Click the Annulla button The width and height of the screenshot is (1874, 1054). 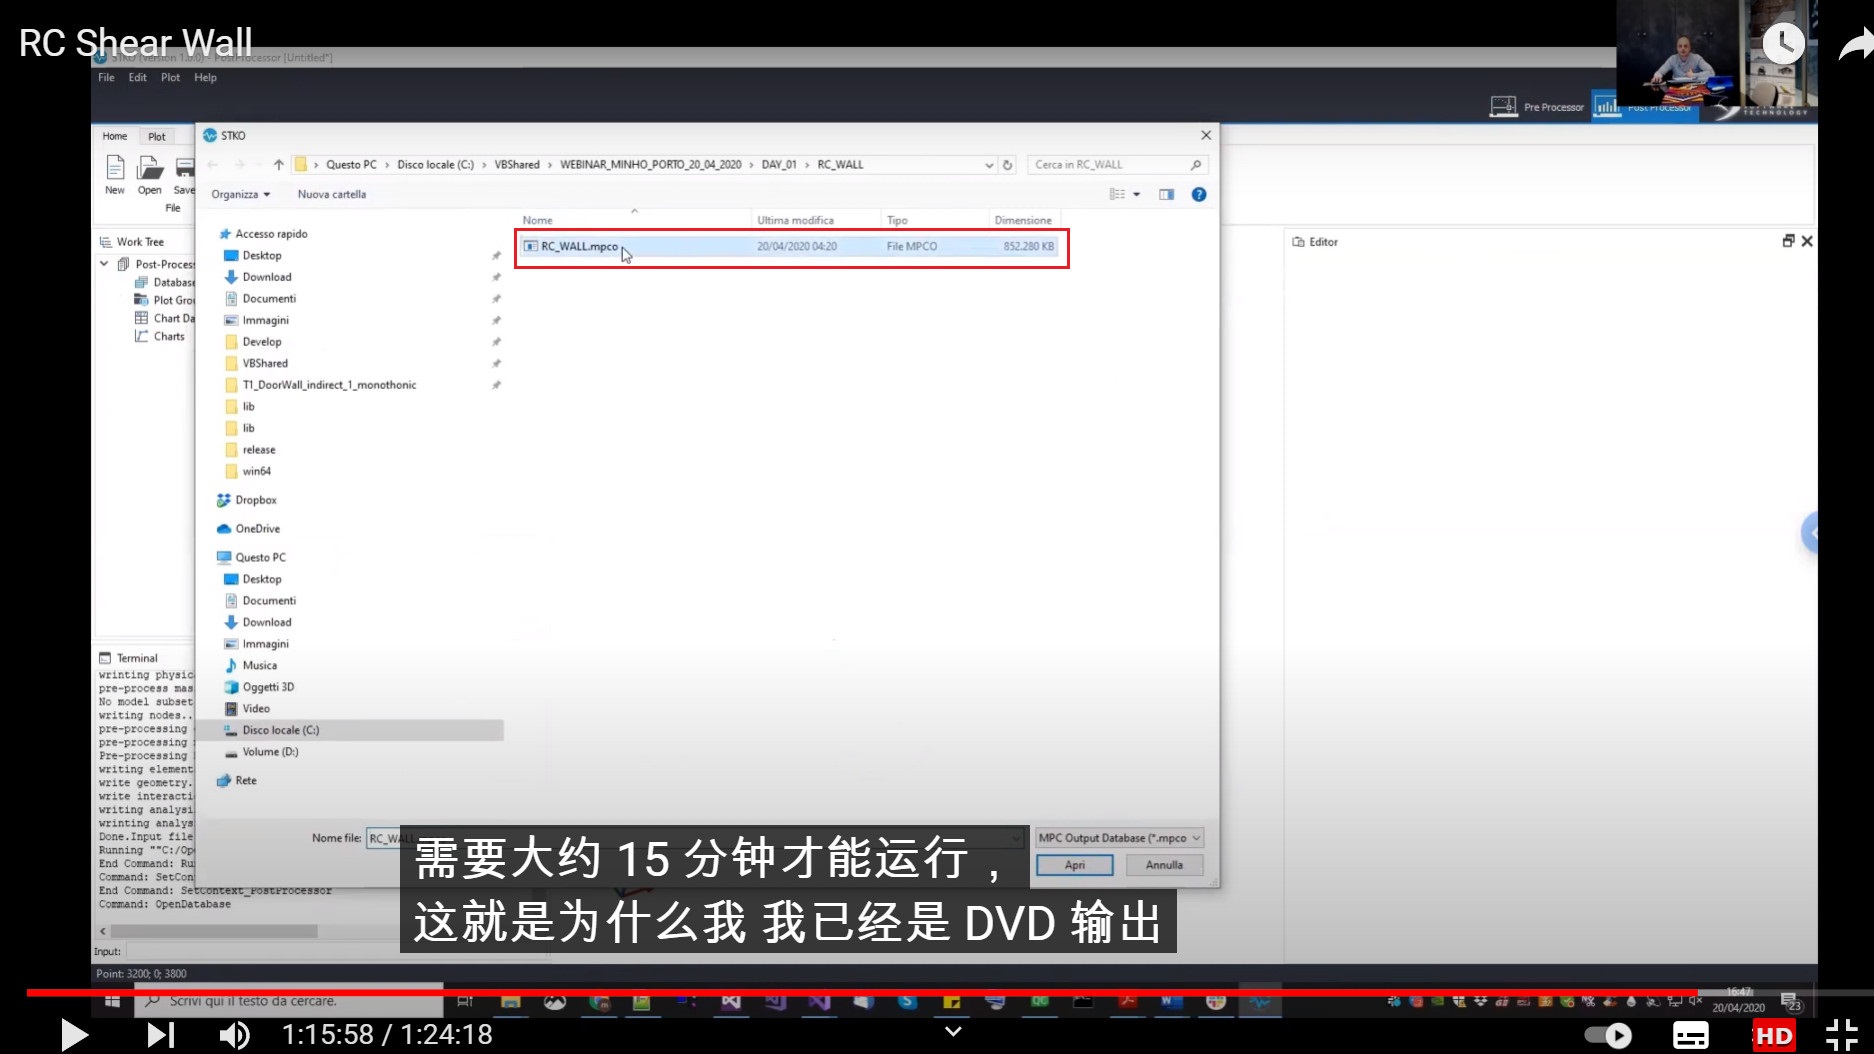coord(1164,865)
